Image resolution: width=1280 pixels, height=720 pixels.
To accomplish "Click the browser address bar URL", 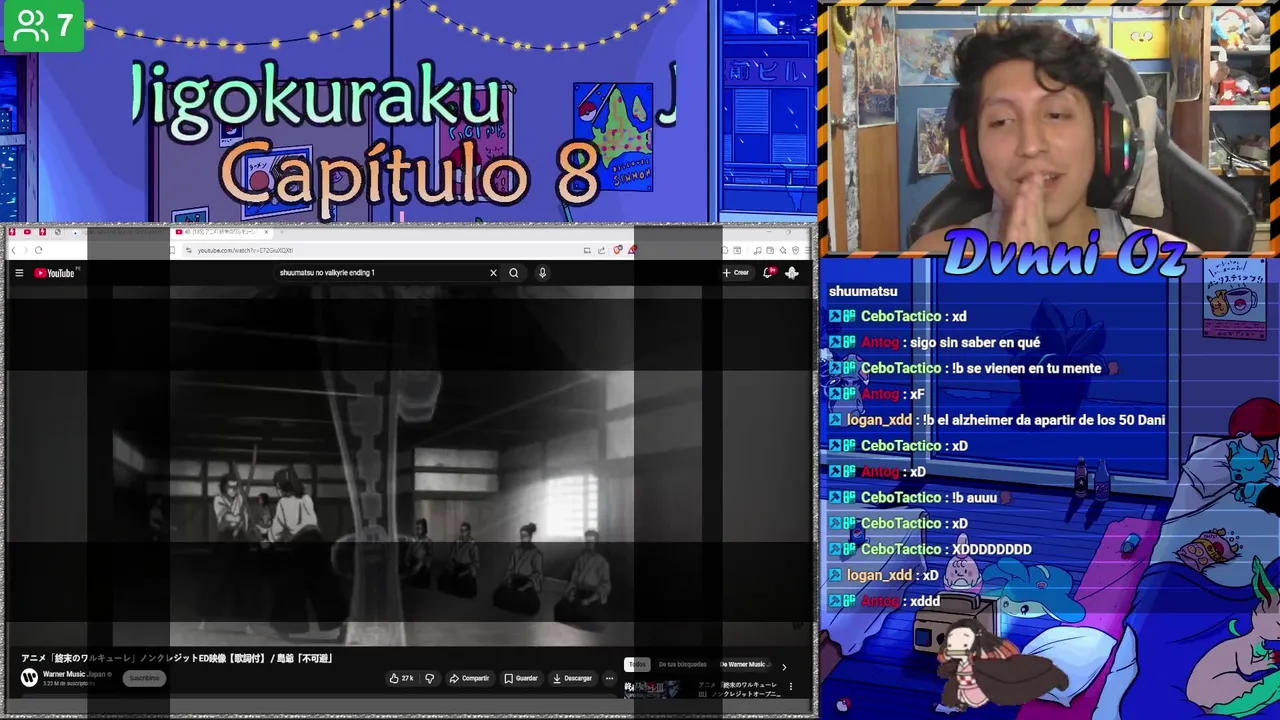I will click(245, 250).
